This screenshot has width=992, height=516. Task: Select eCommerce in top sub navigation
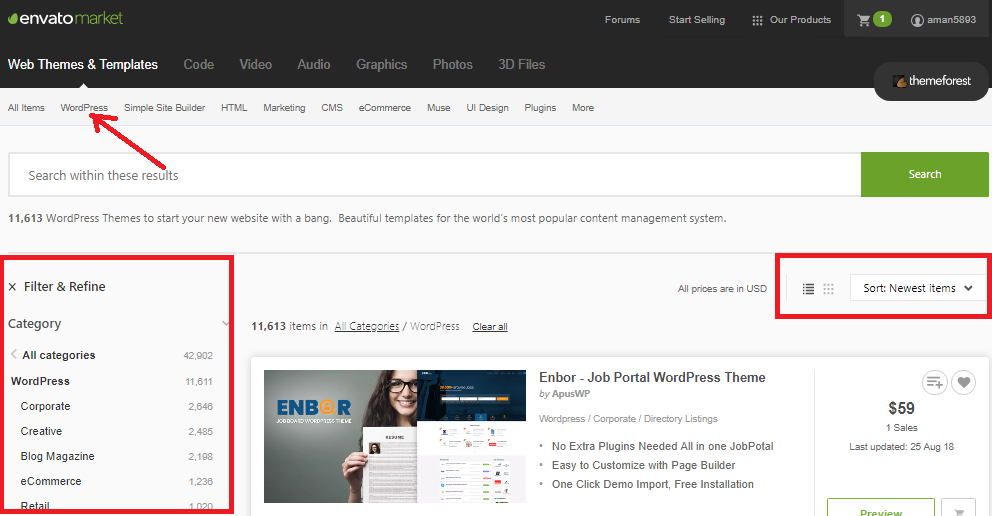point(385,108)
